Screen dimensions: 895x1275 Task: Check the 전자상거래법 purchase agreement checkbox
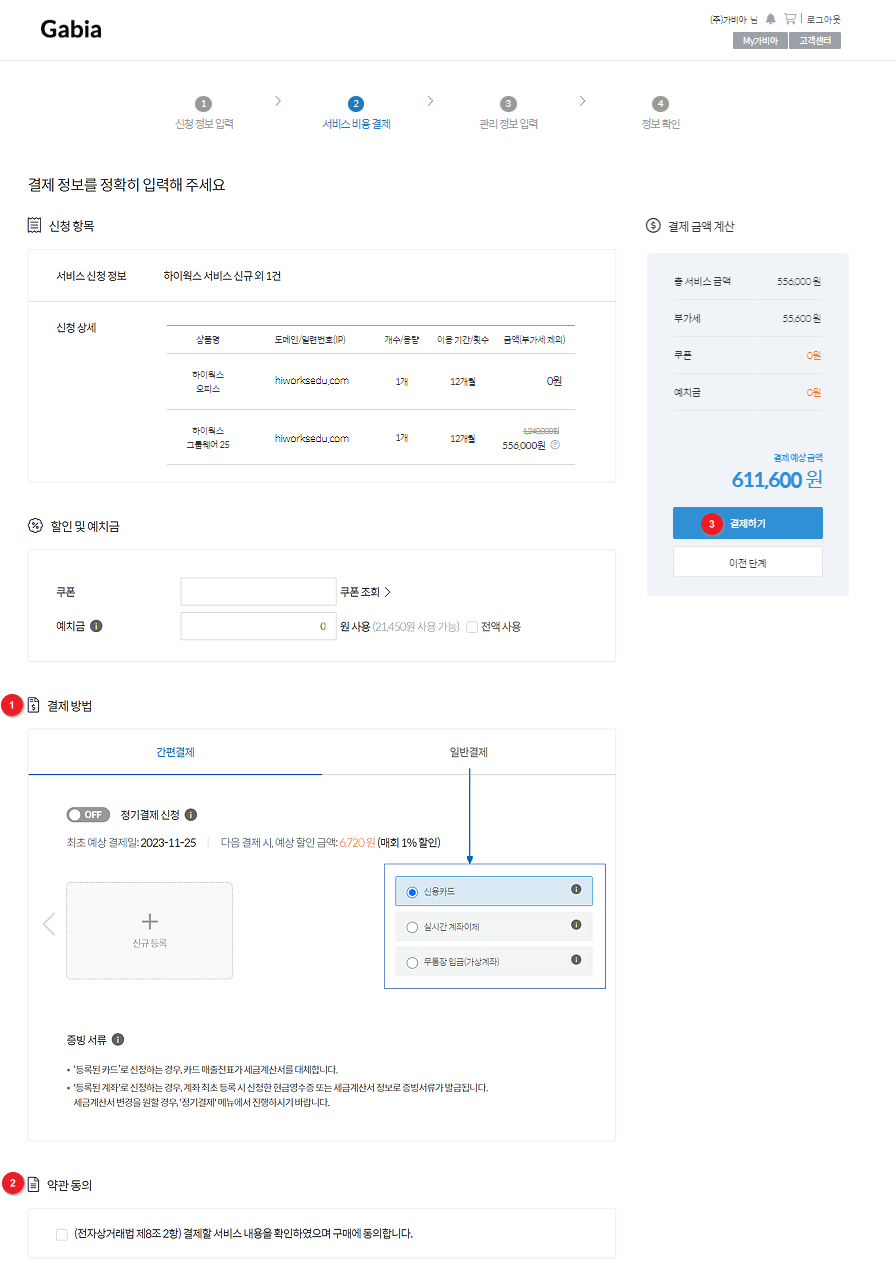point(62,1234)
